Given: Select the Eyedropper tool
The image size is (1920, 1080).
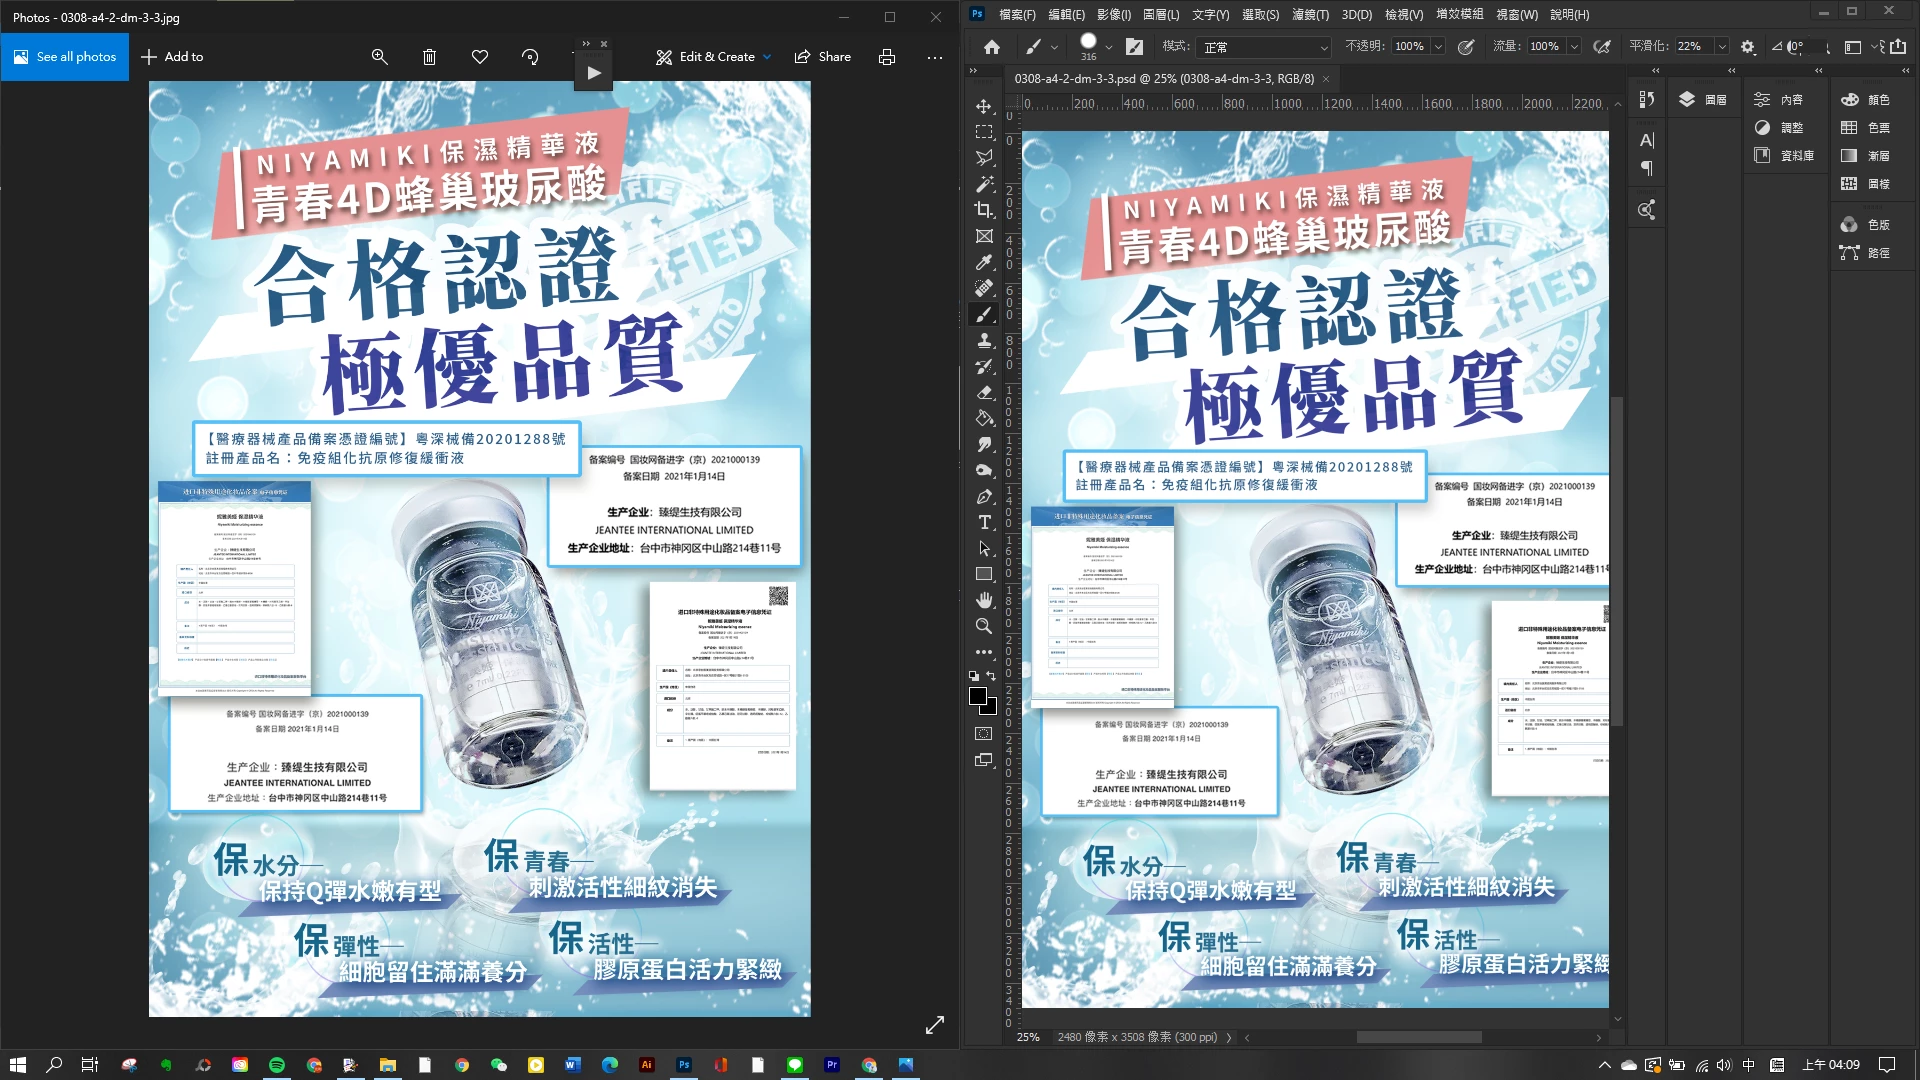Looking at the screenshot, I should coord(984,262).
